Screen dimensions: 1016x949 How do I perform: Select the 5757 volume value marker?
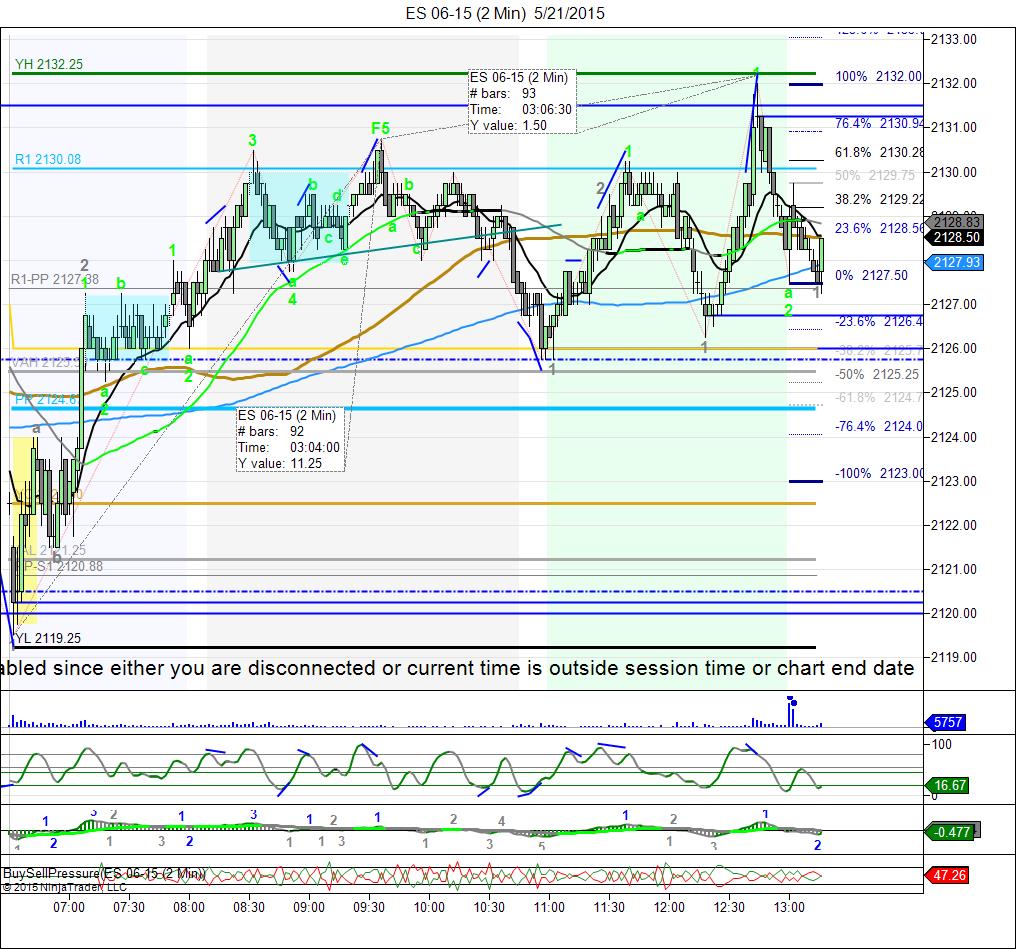pyautogui.click(x=947, y=722)
